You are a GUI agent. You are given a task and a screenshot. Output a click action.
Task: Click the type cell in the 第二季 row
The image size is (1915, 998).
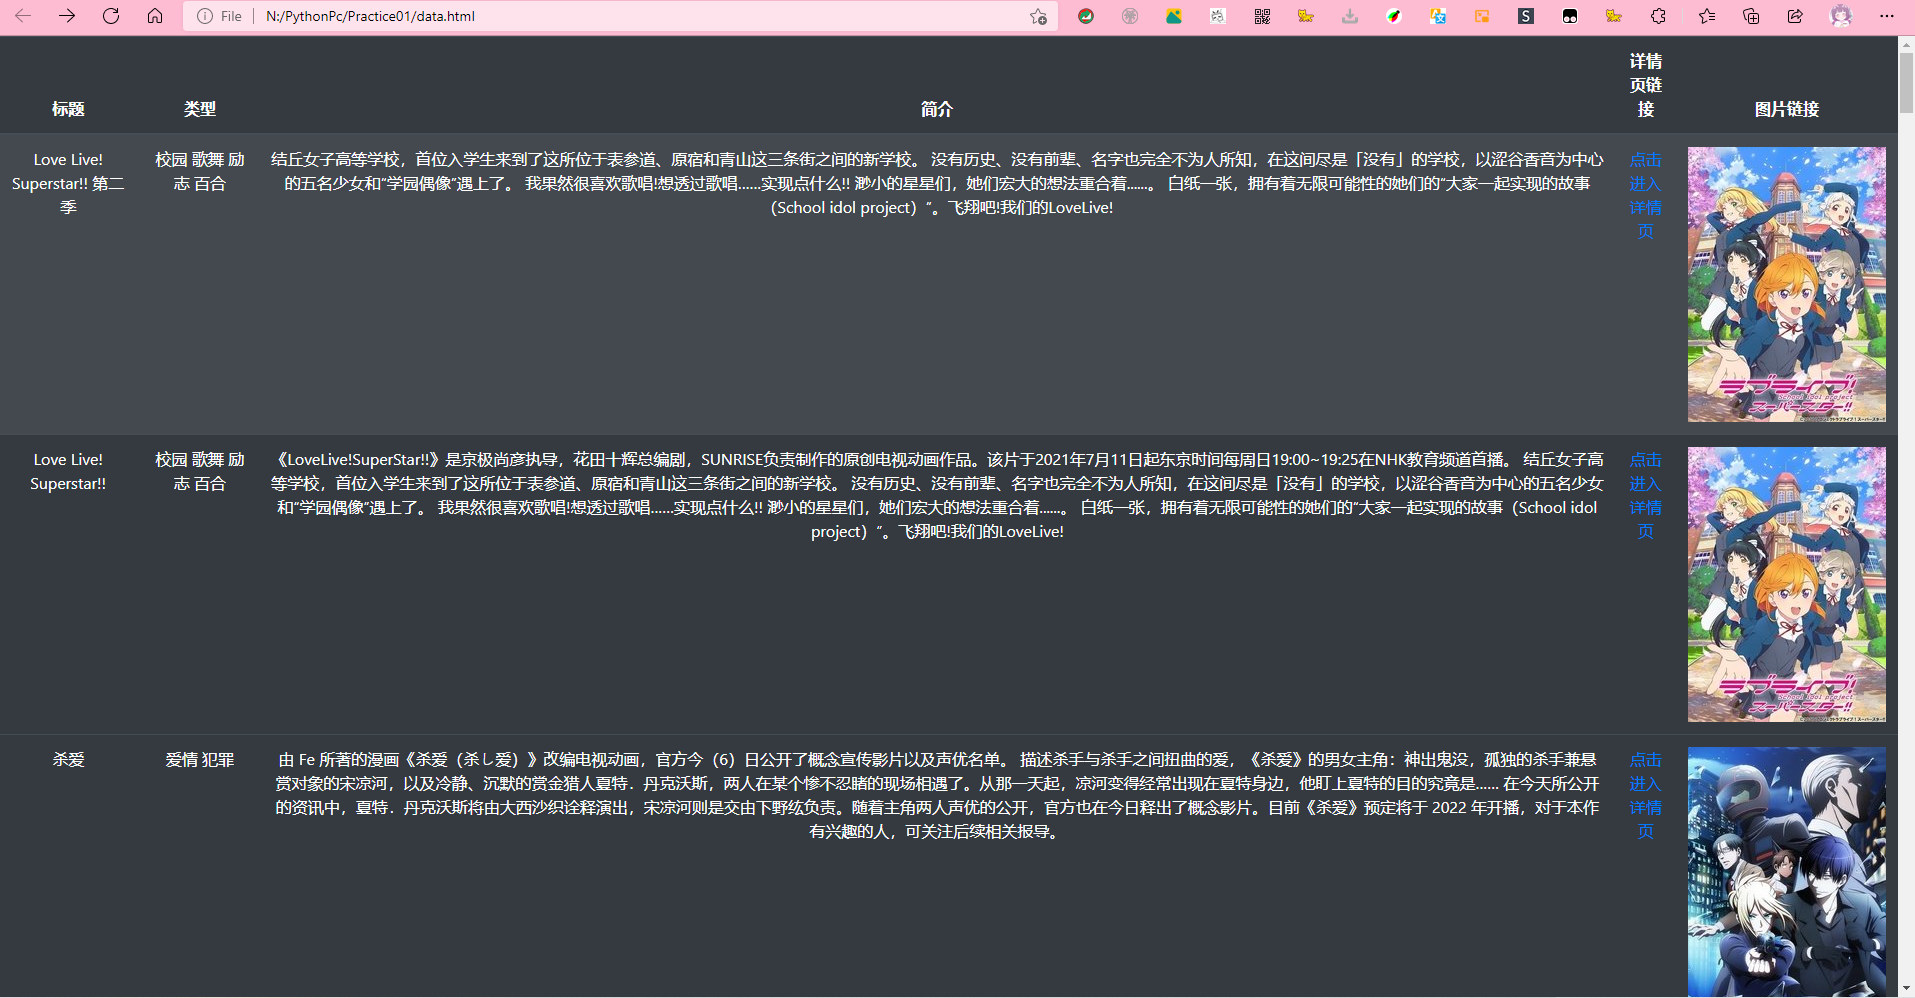[200, 172]
